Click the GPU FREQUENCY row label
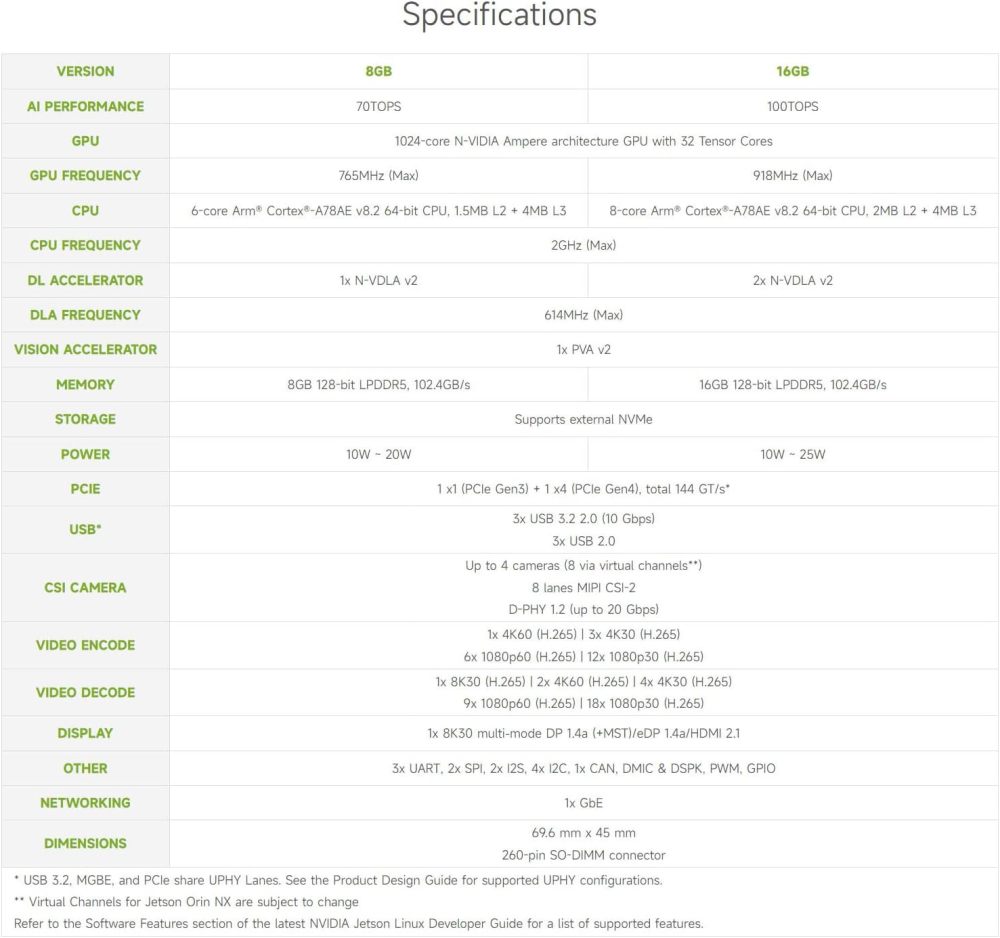The width and height of the screenshot is (1000, 938). [85, 176]
